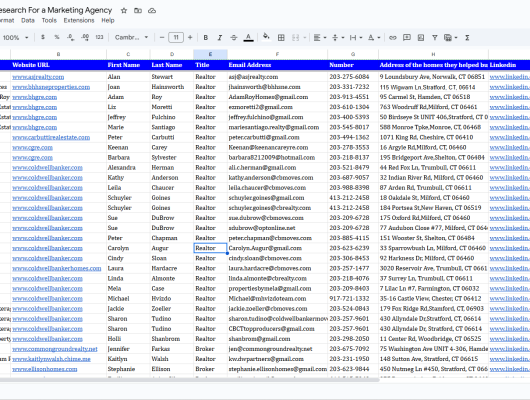530x400 pixels.
Task: Open link www.coldwellbankerhomes.com
Action: pos(57,268)
